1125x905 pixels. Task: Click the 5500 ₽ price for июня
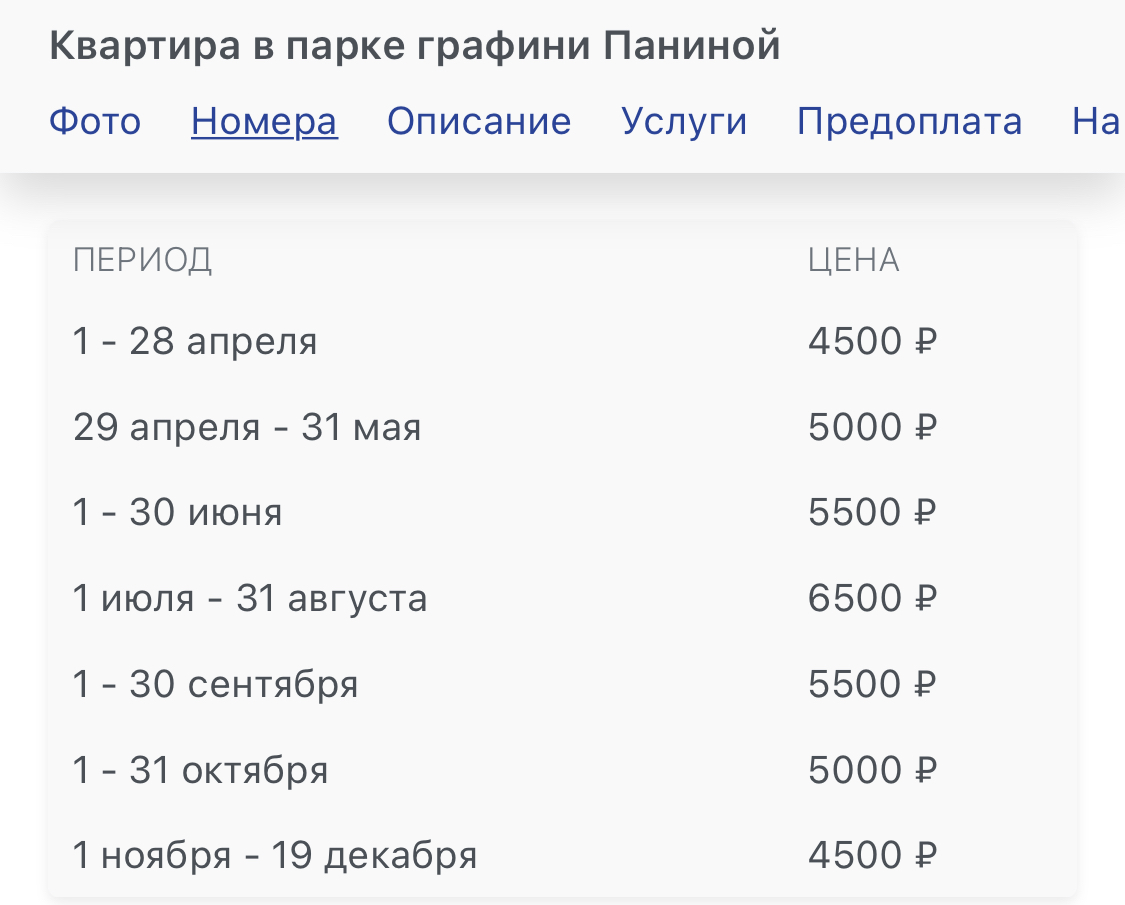872,513
